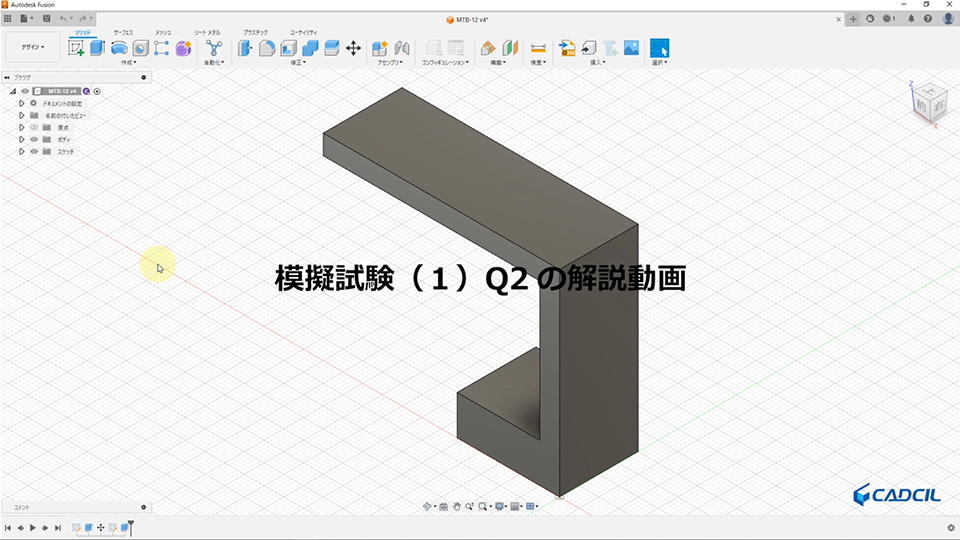Select the Fillet tool
The height and width of the screenshot is (540, 960).
pos(266,48)
